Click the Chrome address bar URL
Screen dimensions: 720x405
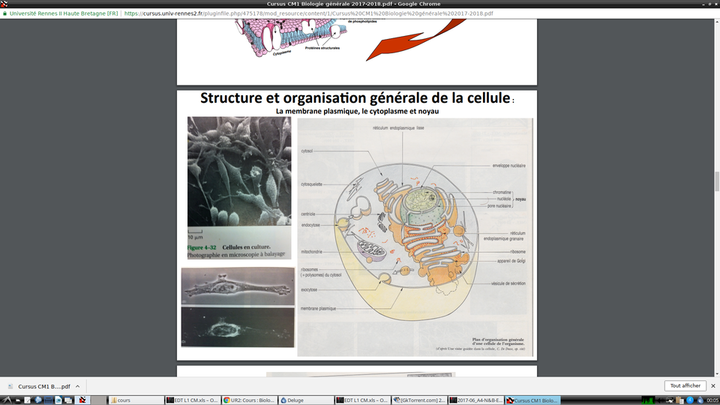tap(309, 13)
